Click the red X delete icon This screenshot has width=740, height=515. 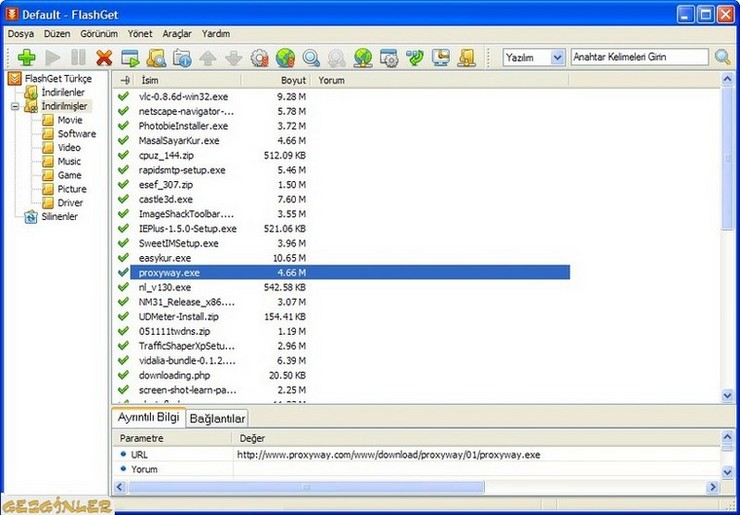(x=104, y=58)
